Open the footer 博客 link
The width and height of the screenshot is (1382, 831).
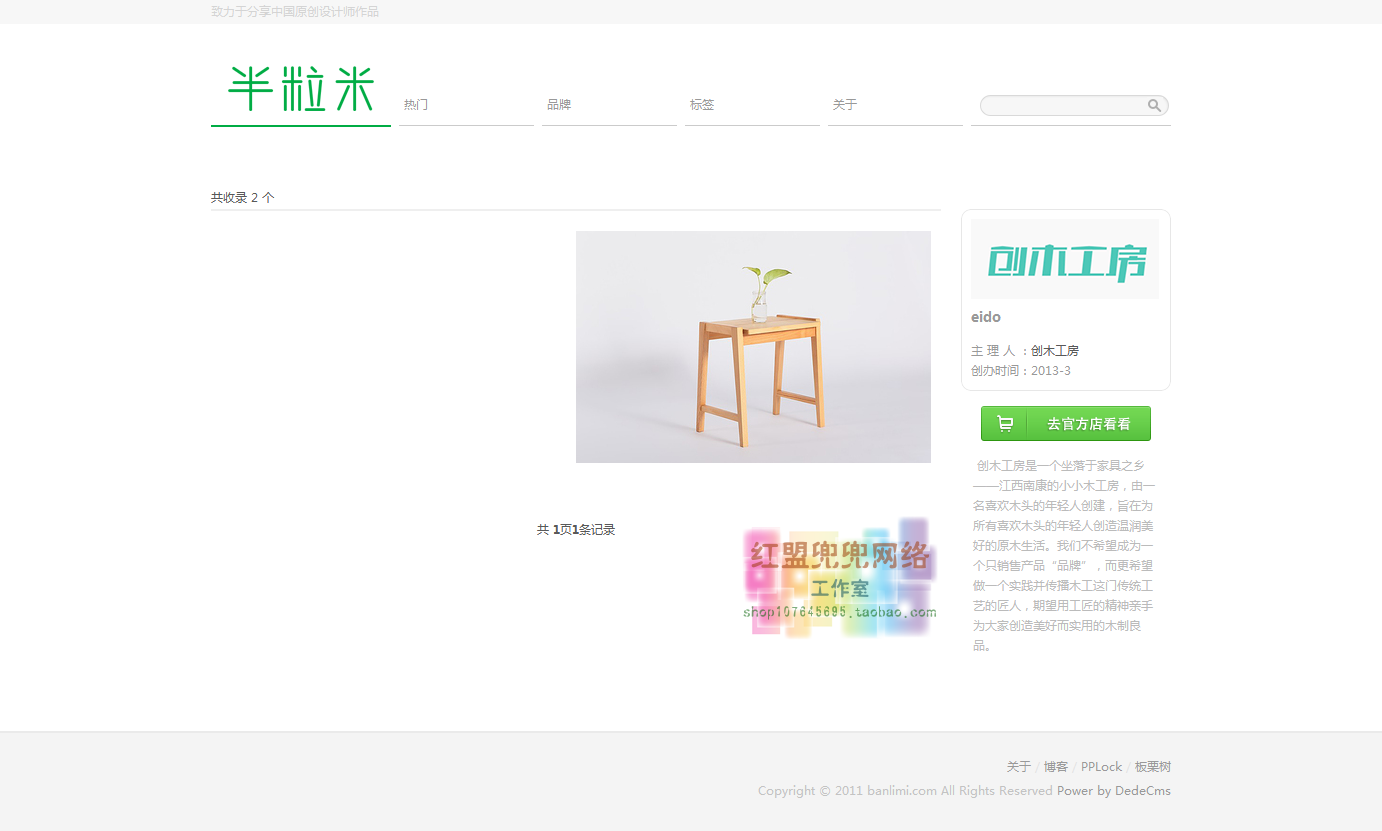point(1056,767)
